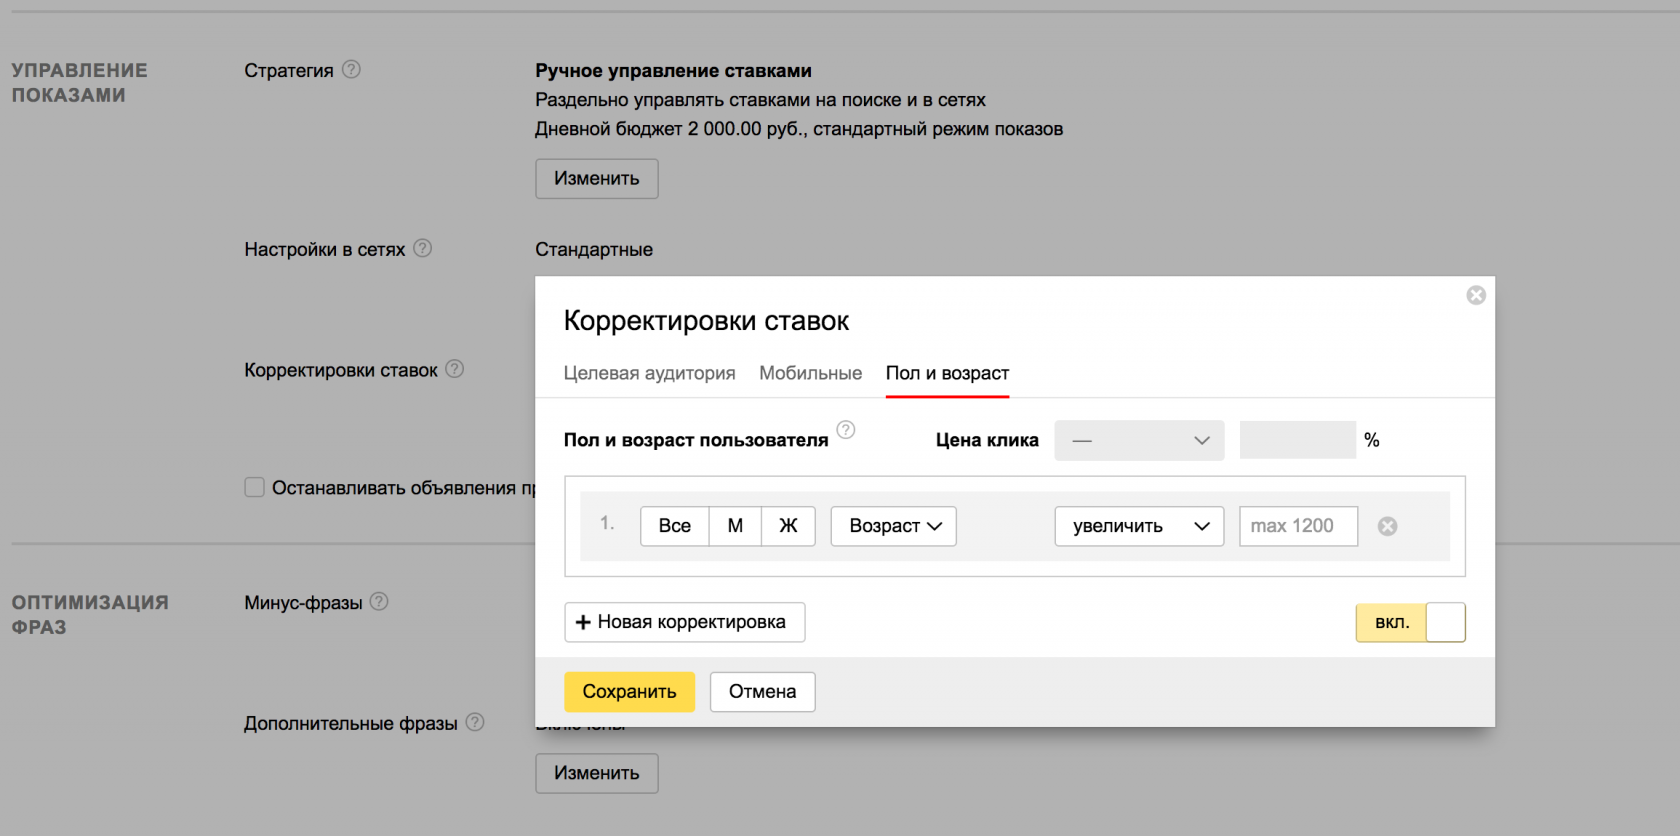Select the Ж gender option
The width and height of the screenshot is (1680, 836).
click(x=788, y=526)
